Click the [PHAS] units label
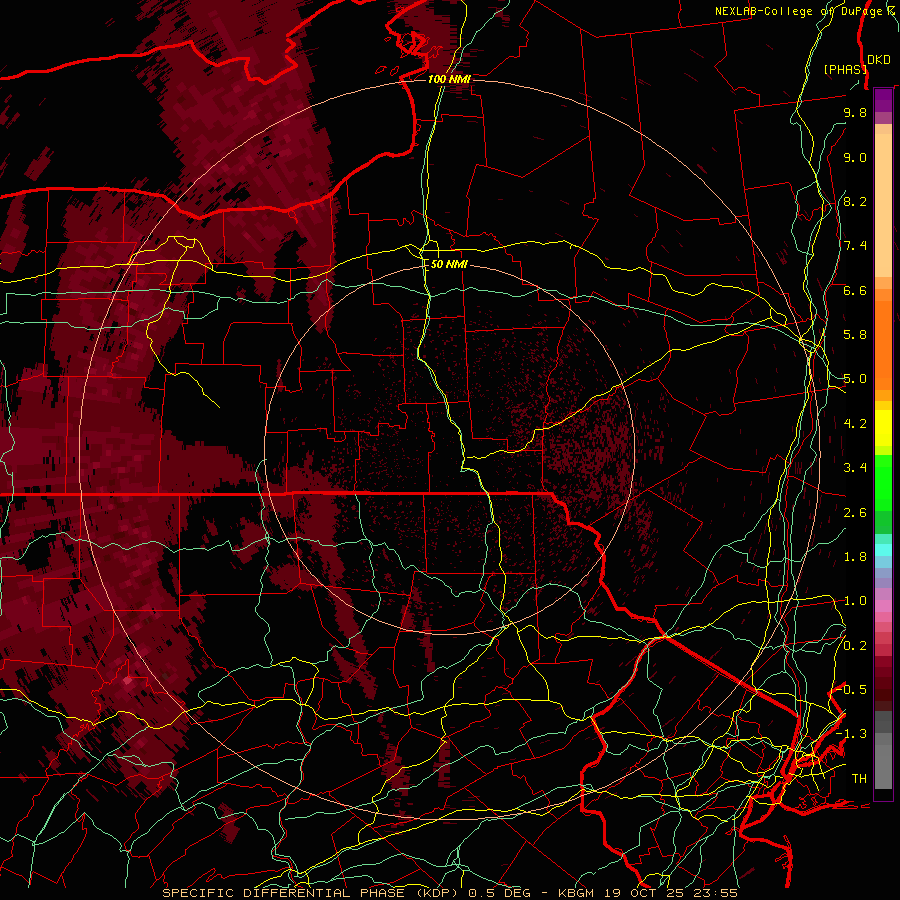Image resolution: width=900 pixels, height=900 pixels. (x=845, y=69)
